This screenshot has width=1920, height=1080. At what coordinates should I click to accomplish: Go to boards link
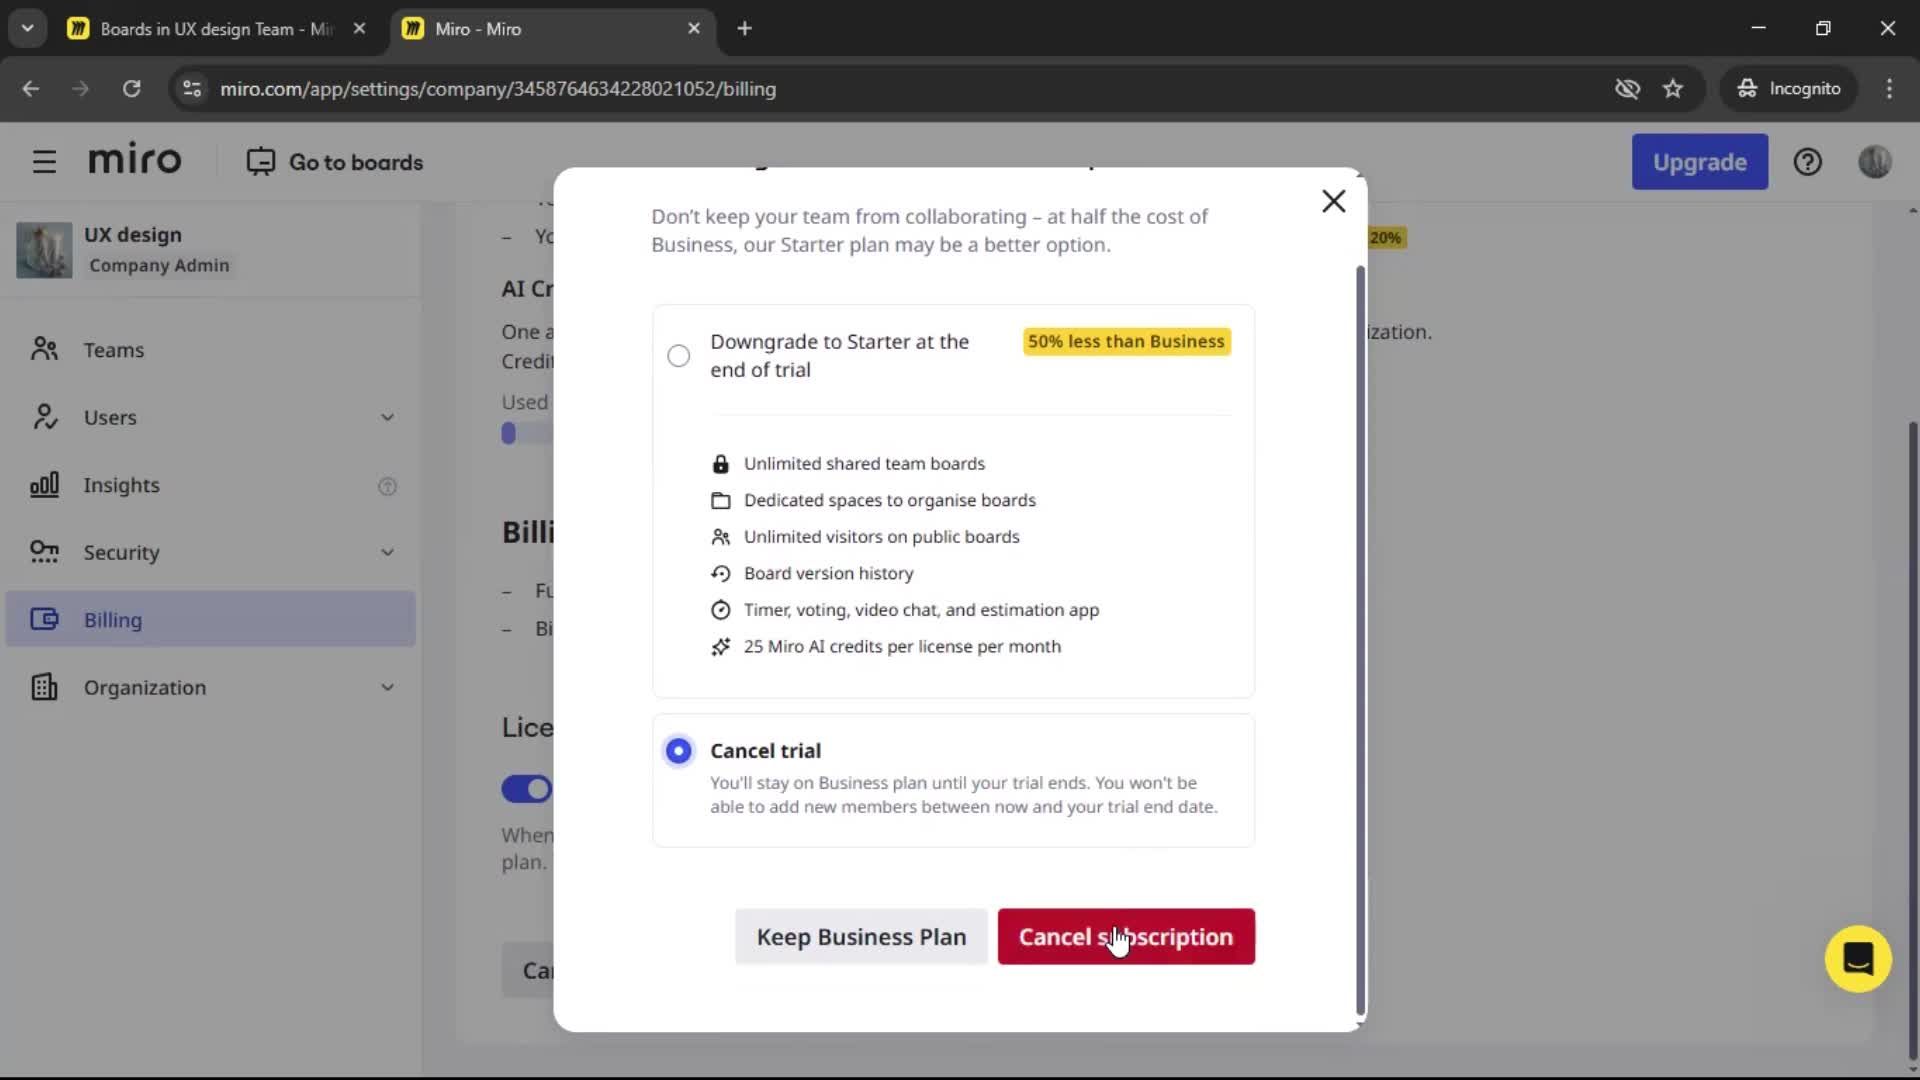[335, 162]
